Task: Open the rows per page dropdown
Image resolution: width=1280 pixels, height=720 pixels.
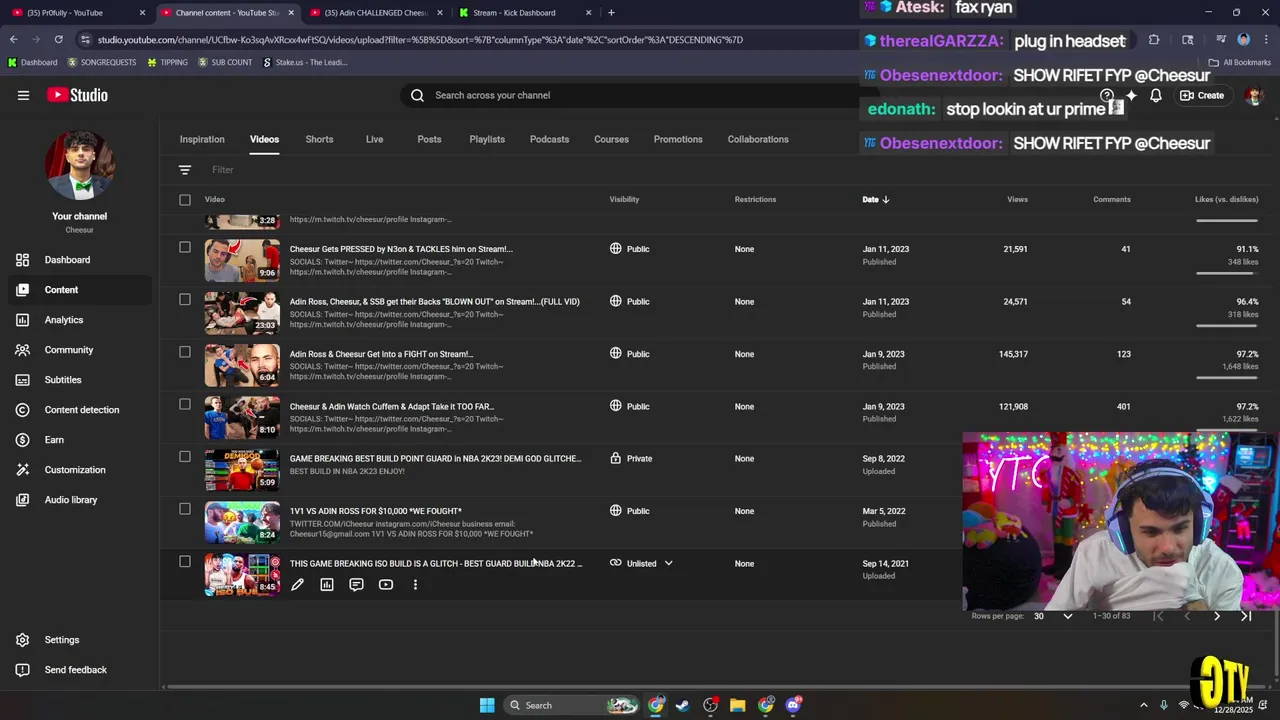Action: point(1053,616)
